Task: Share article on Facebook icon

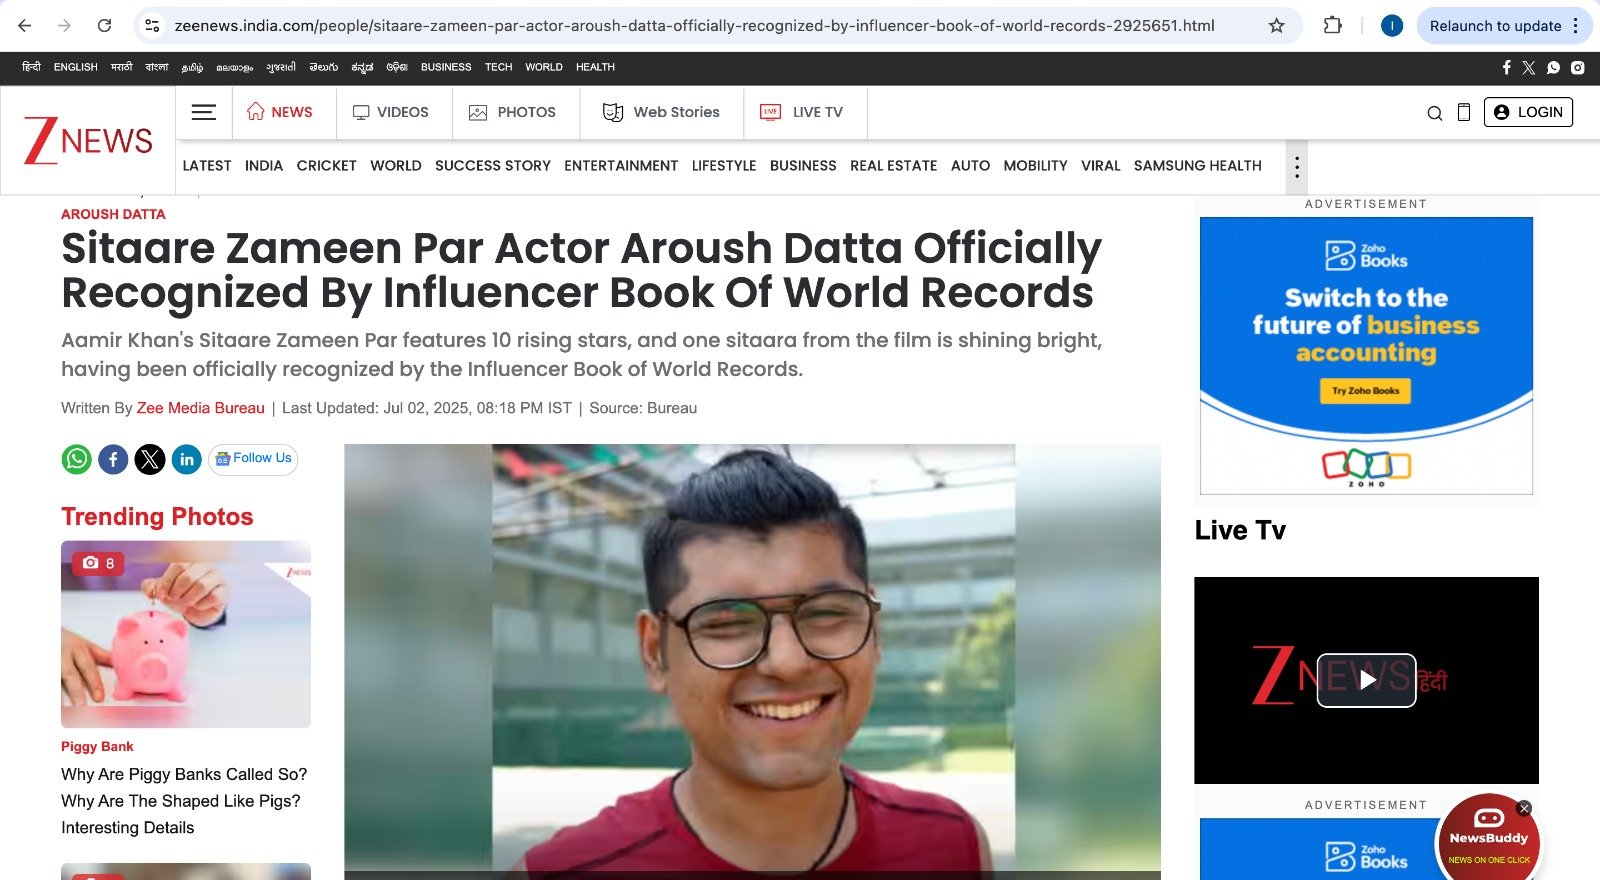Action: [113, 459]
